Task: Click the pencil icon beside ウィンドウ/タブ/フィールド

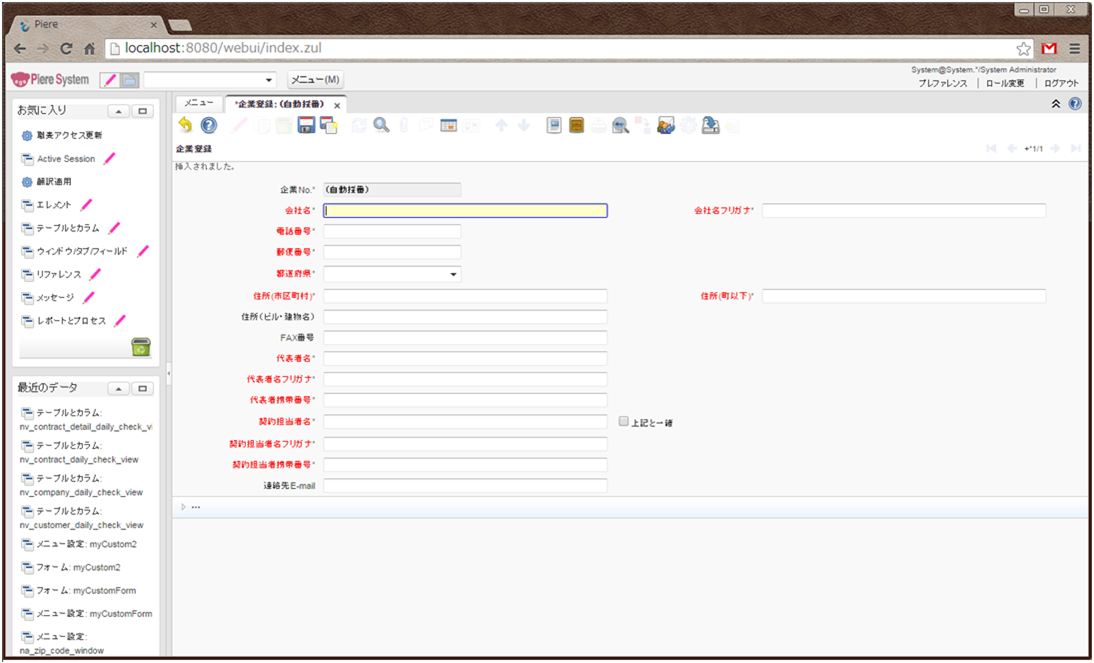Action: tap(142, 251)
